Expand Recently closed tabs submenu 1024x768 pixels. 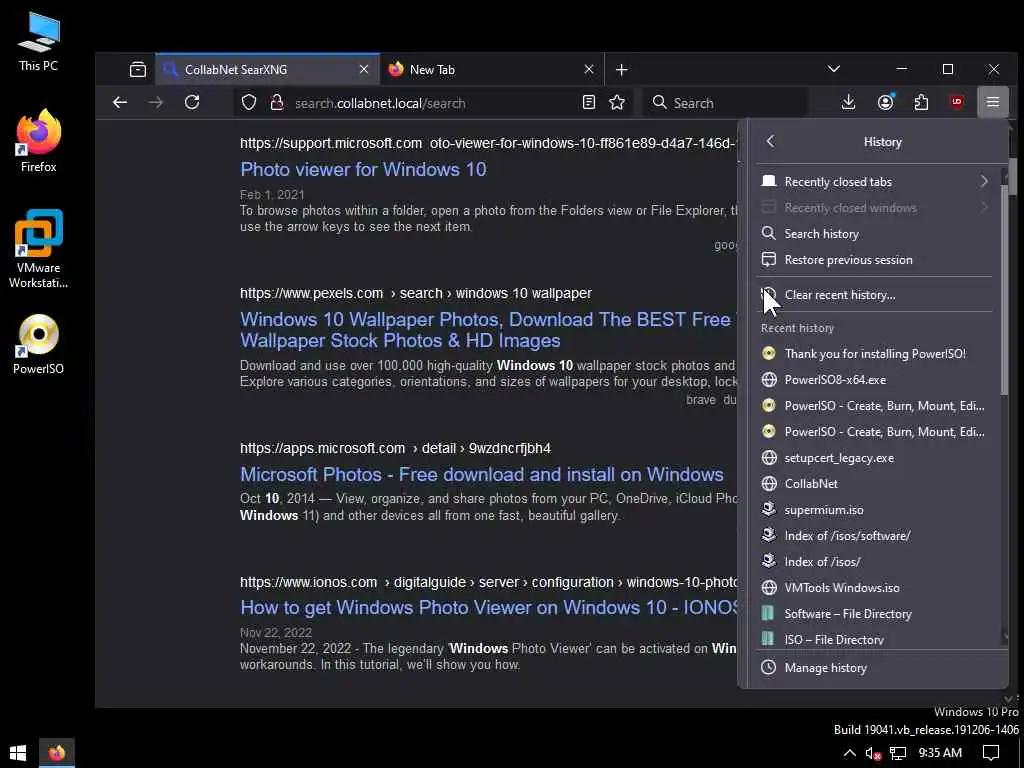(875, 182)
